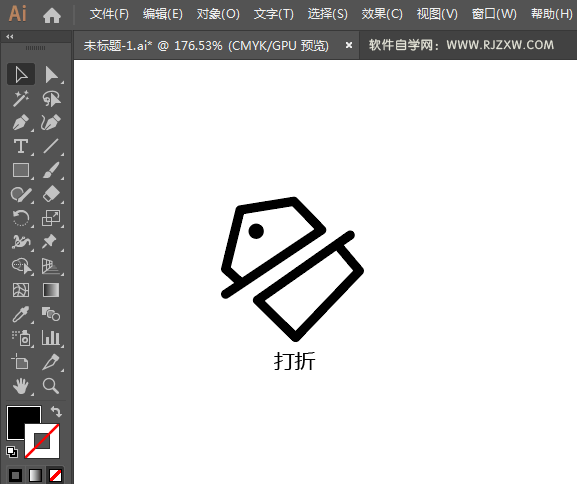Select the Warp tool
Image resolution: width=577 pixels, height=484 pixels.
(21, 242)
